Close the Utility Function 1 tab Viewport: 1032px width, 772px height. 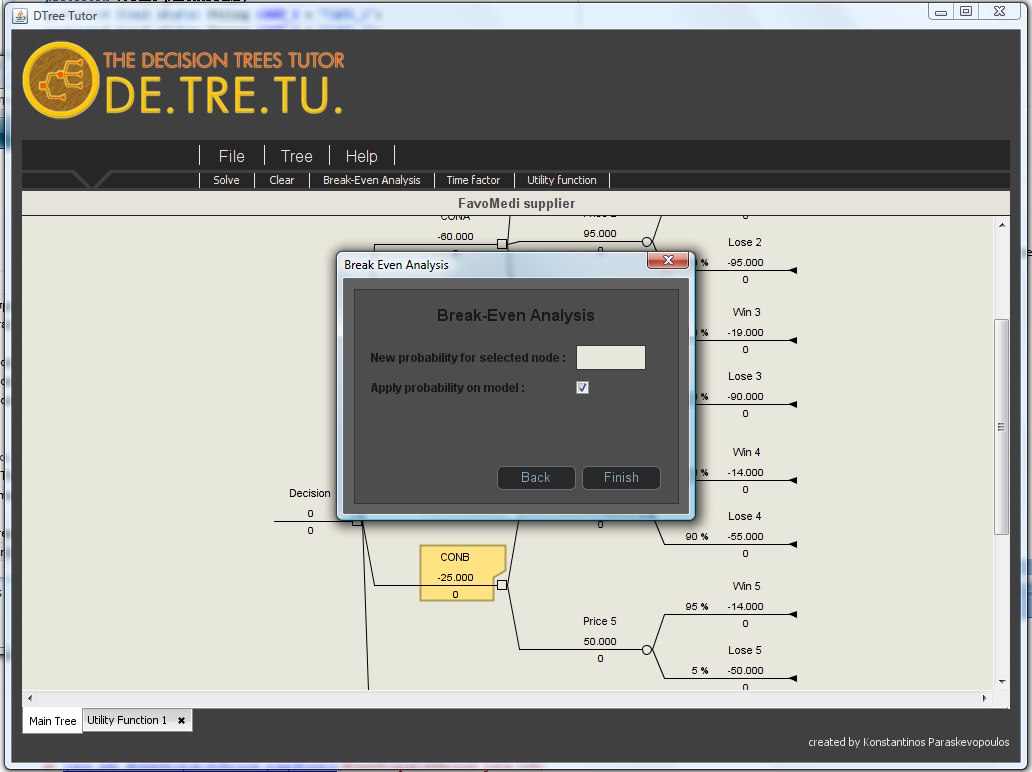tap(181, 720)
